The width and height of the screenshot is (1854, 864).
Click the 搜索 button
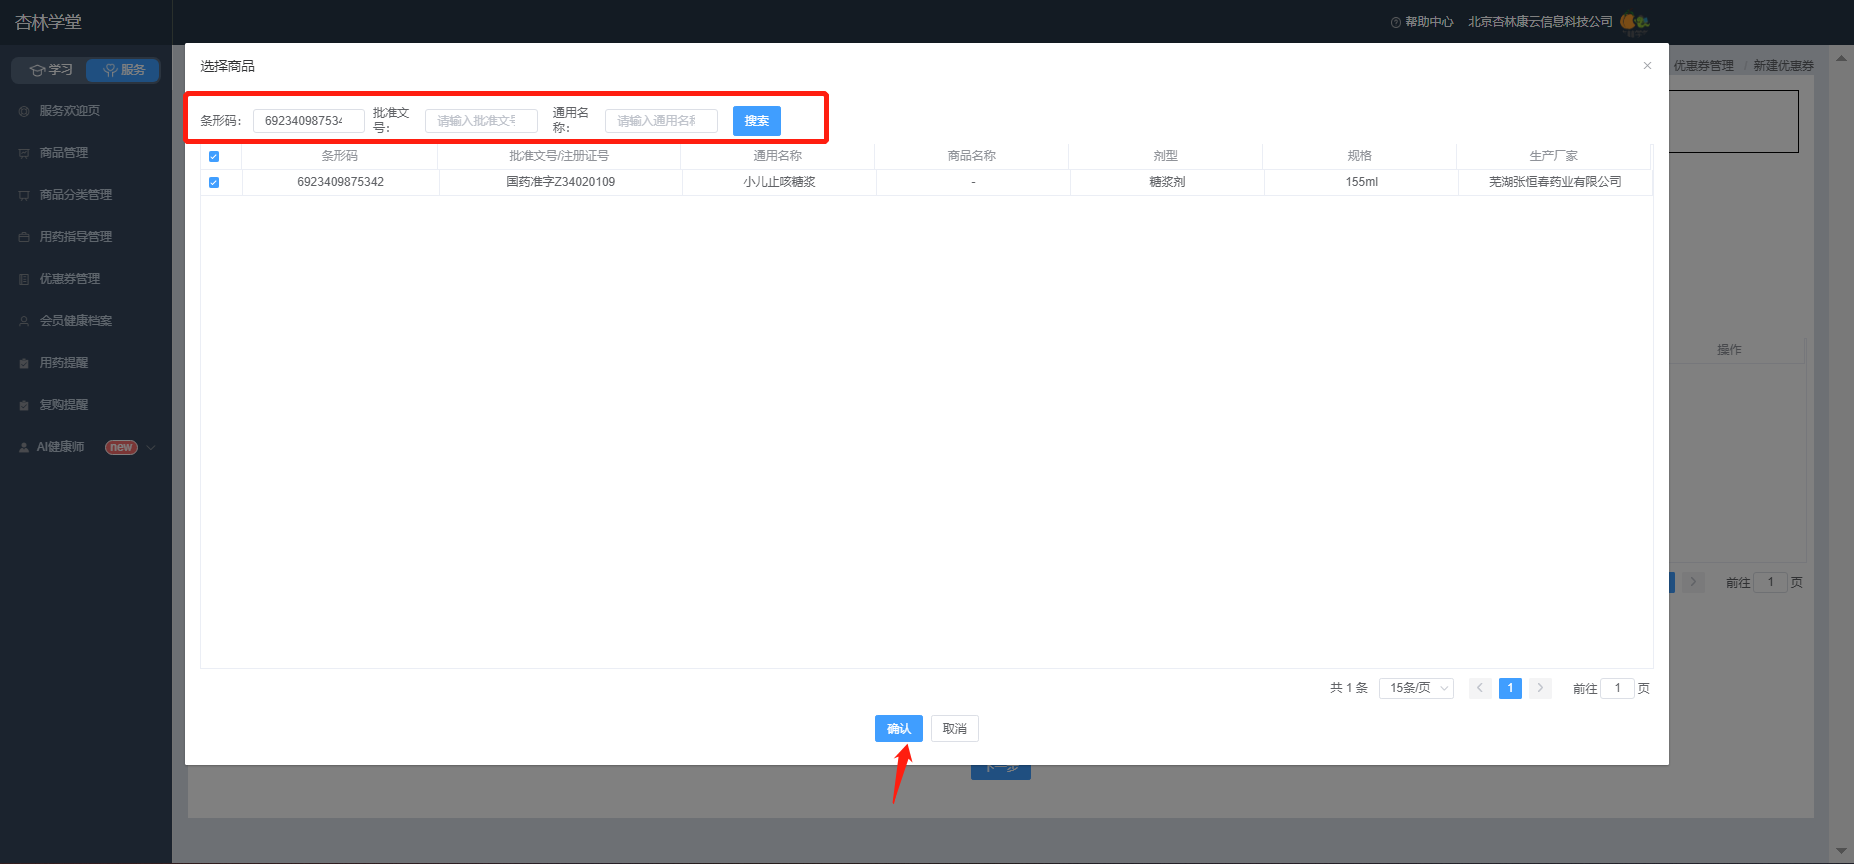pos(757,121)
